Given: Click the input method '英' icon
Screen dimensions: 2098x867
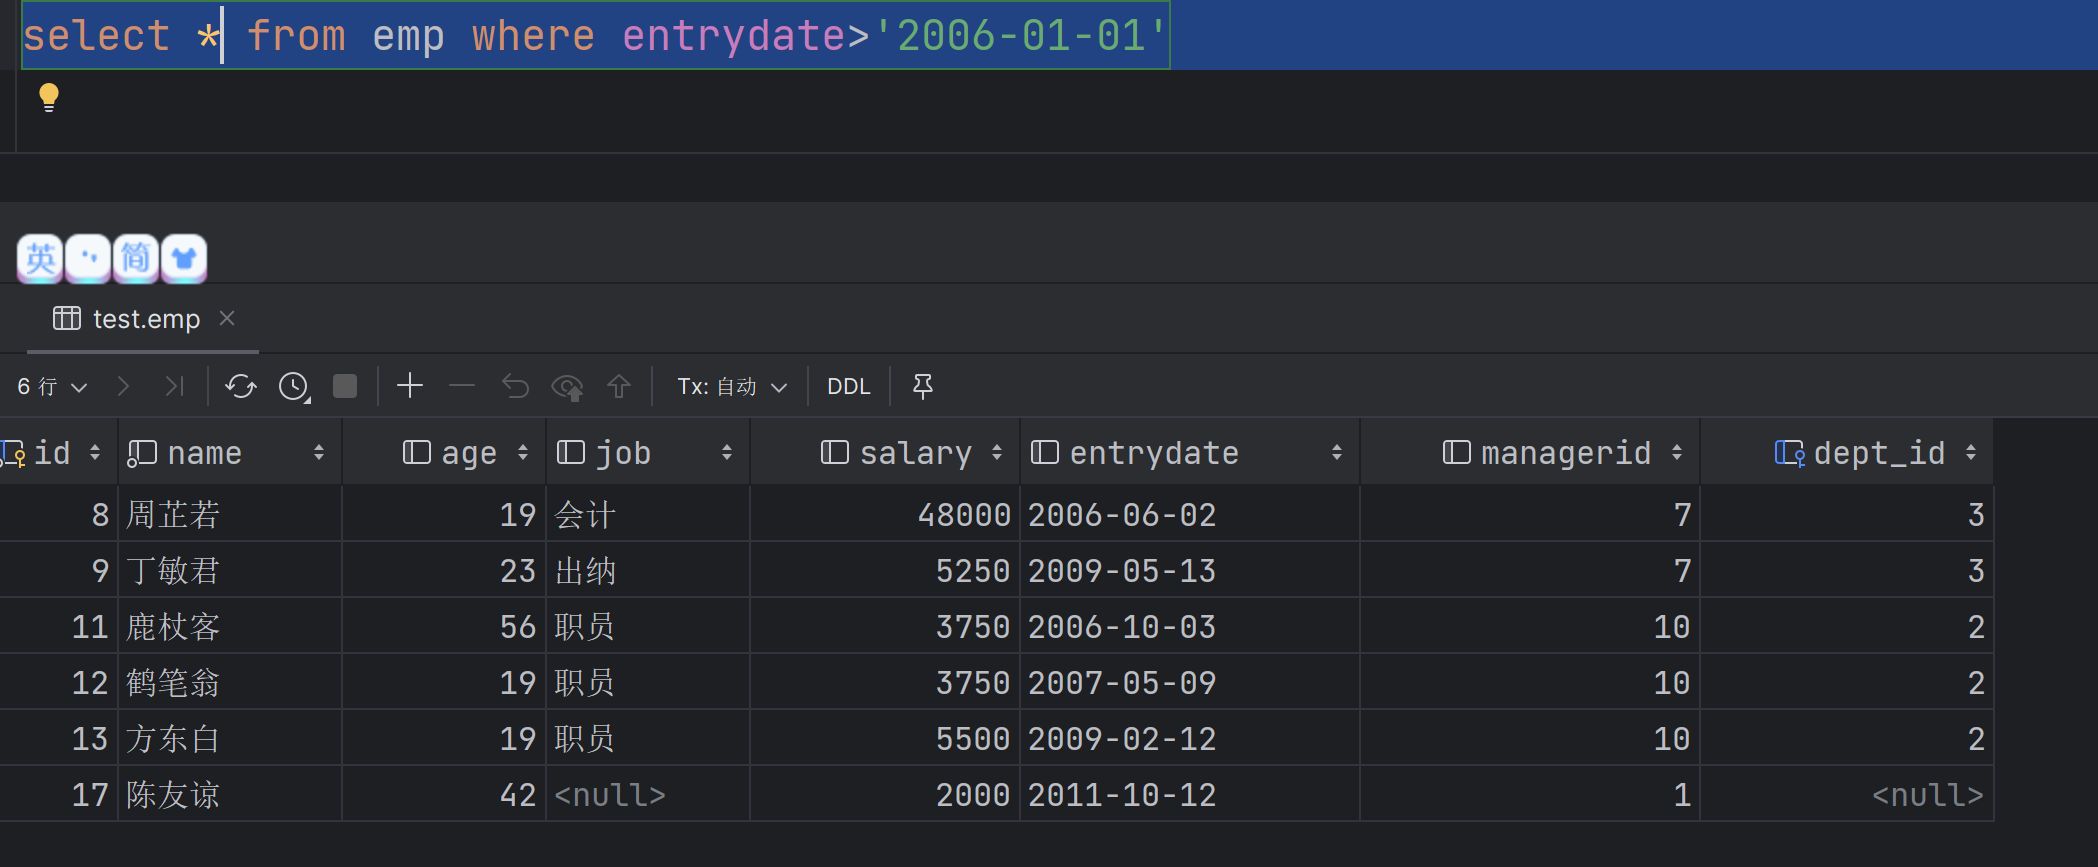Looking at the screenshot, I should [40, 259].
